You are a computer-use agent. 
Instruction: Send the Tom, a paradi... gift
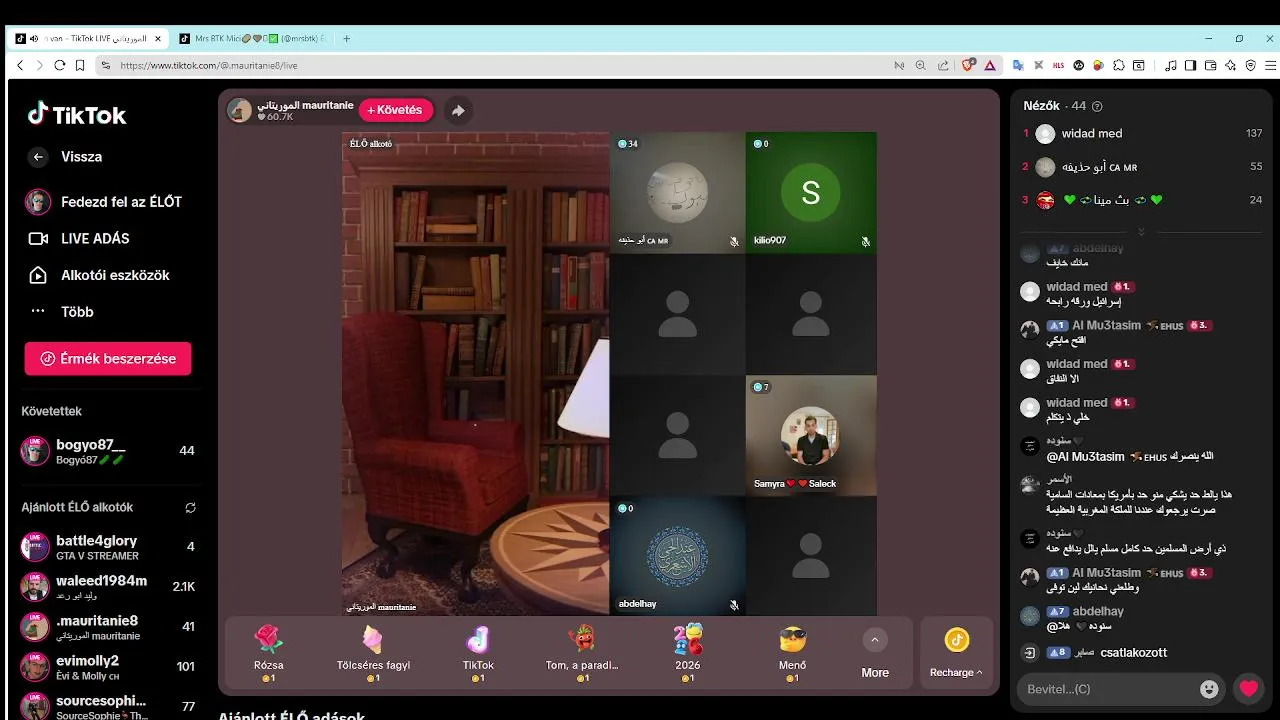(582, 652)
